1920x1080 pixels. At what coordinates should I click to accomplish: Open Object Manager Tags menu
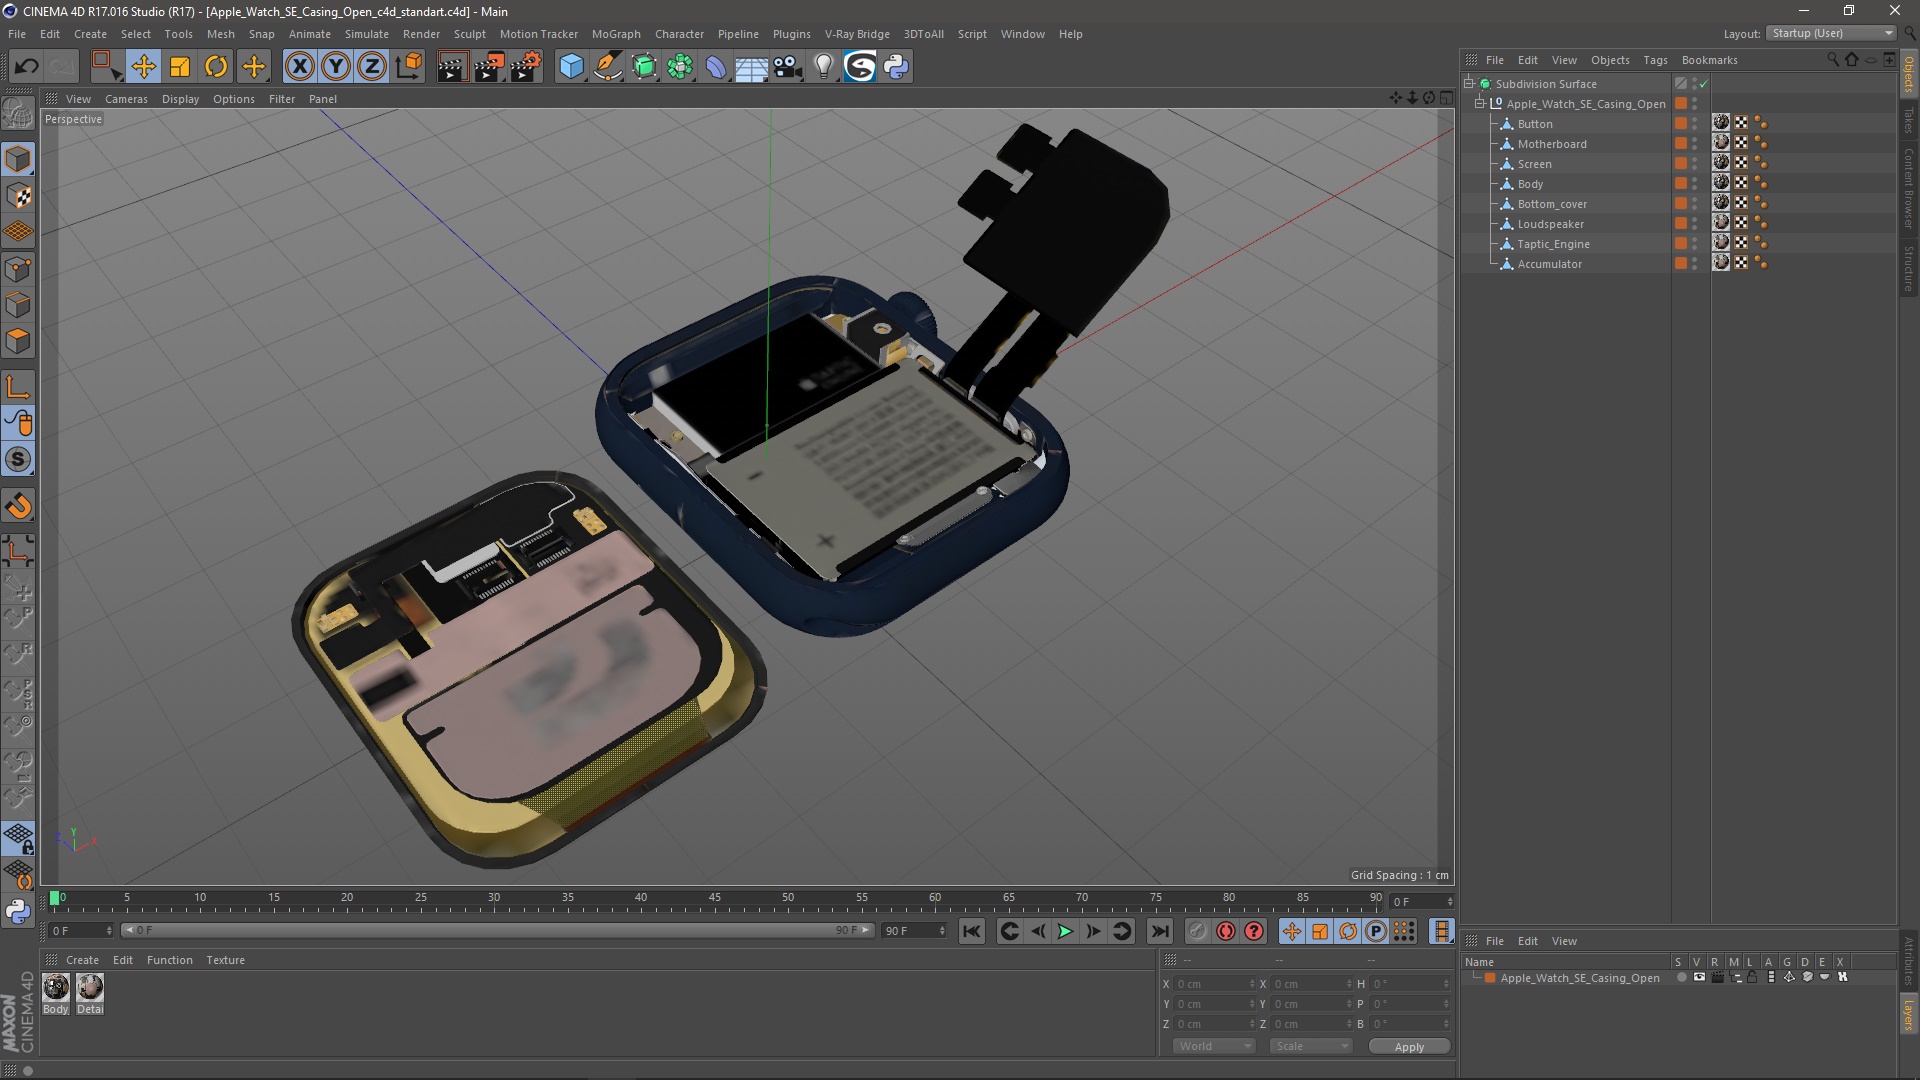1655,60
